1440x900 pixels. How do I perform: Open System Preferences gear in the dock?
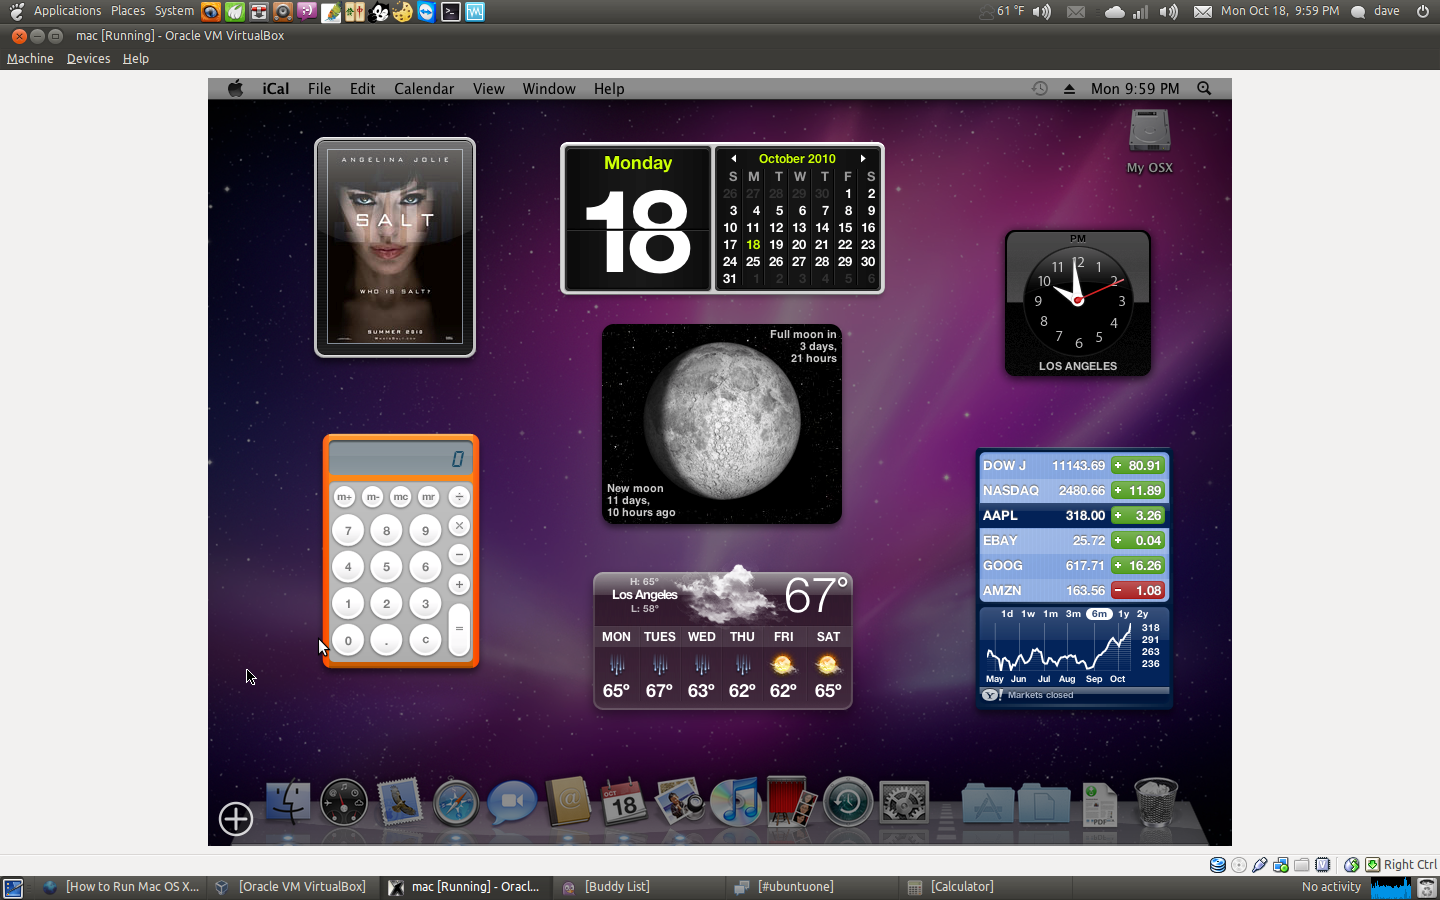904,802
